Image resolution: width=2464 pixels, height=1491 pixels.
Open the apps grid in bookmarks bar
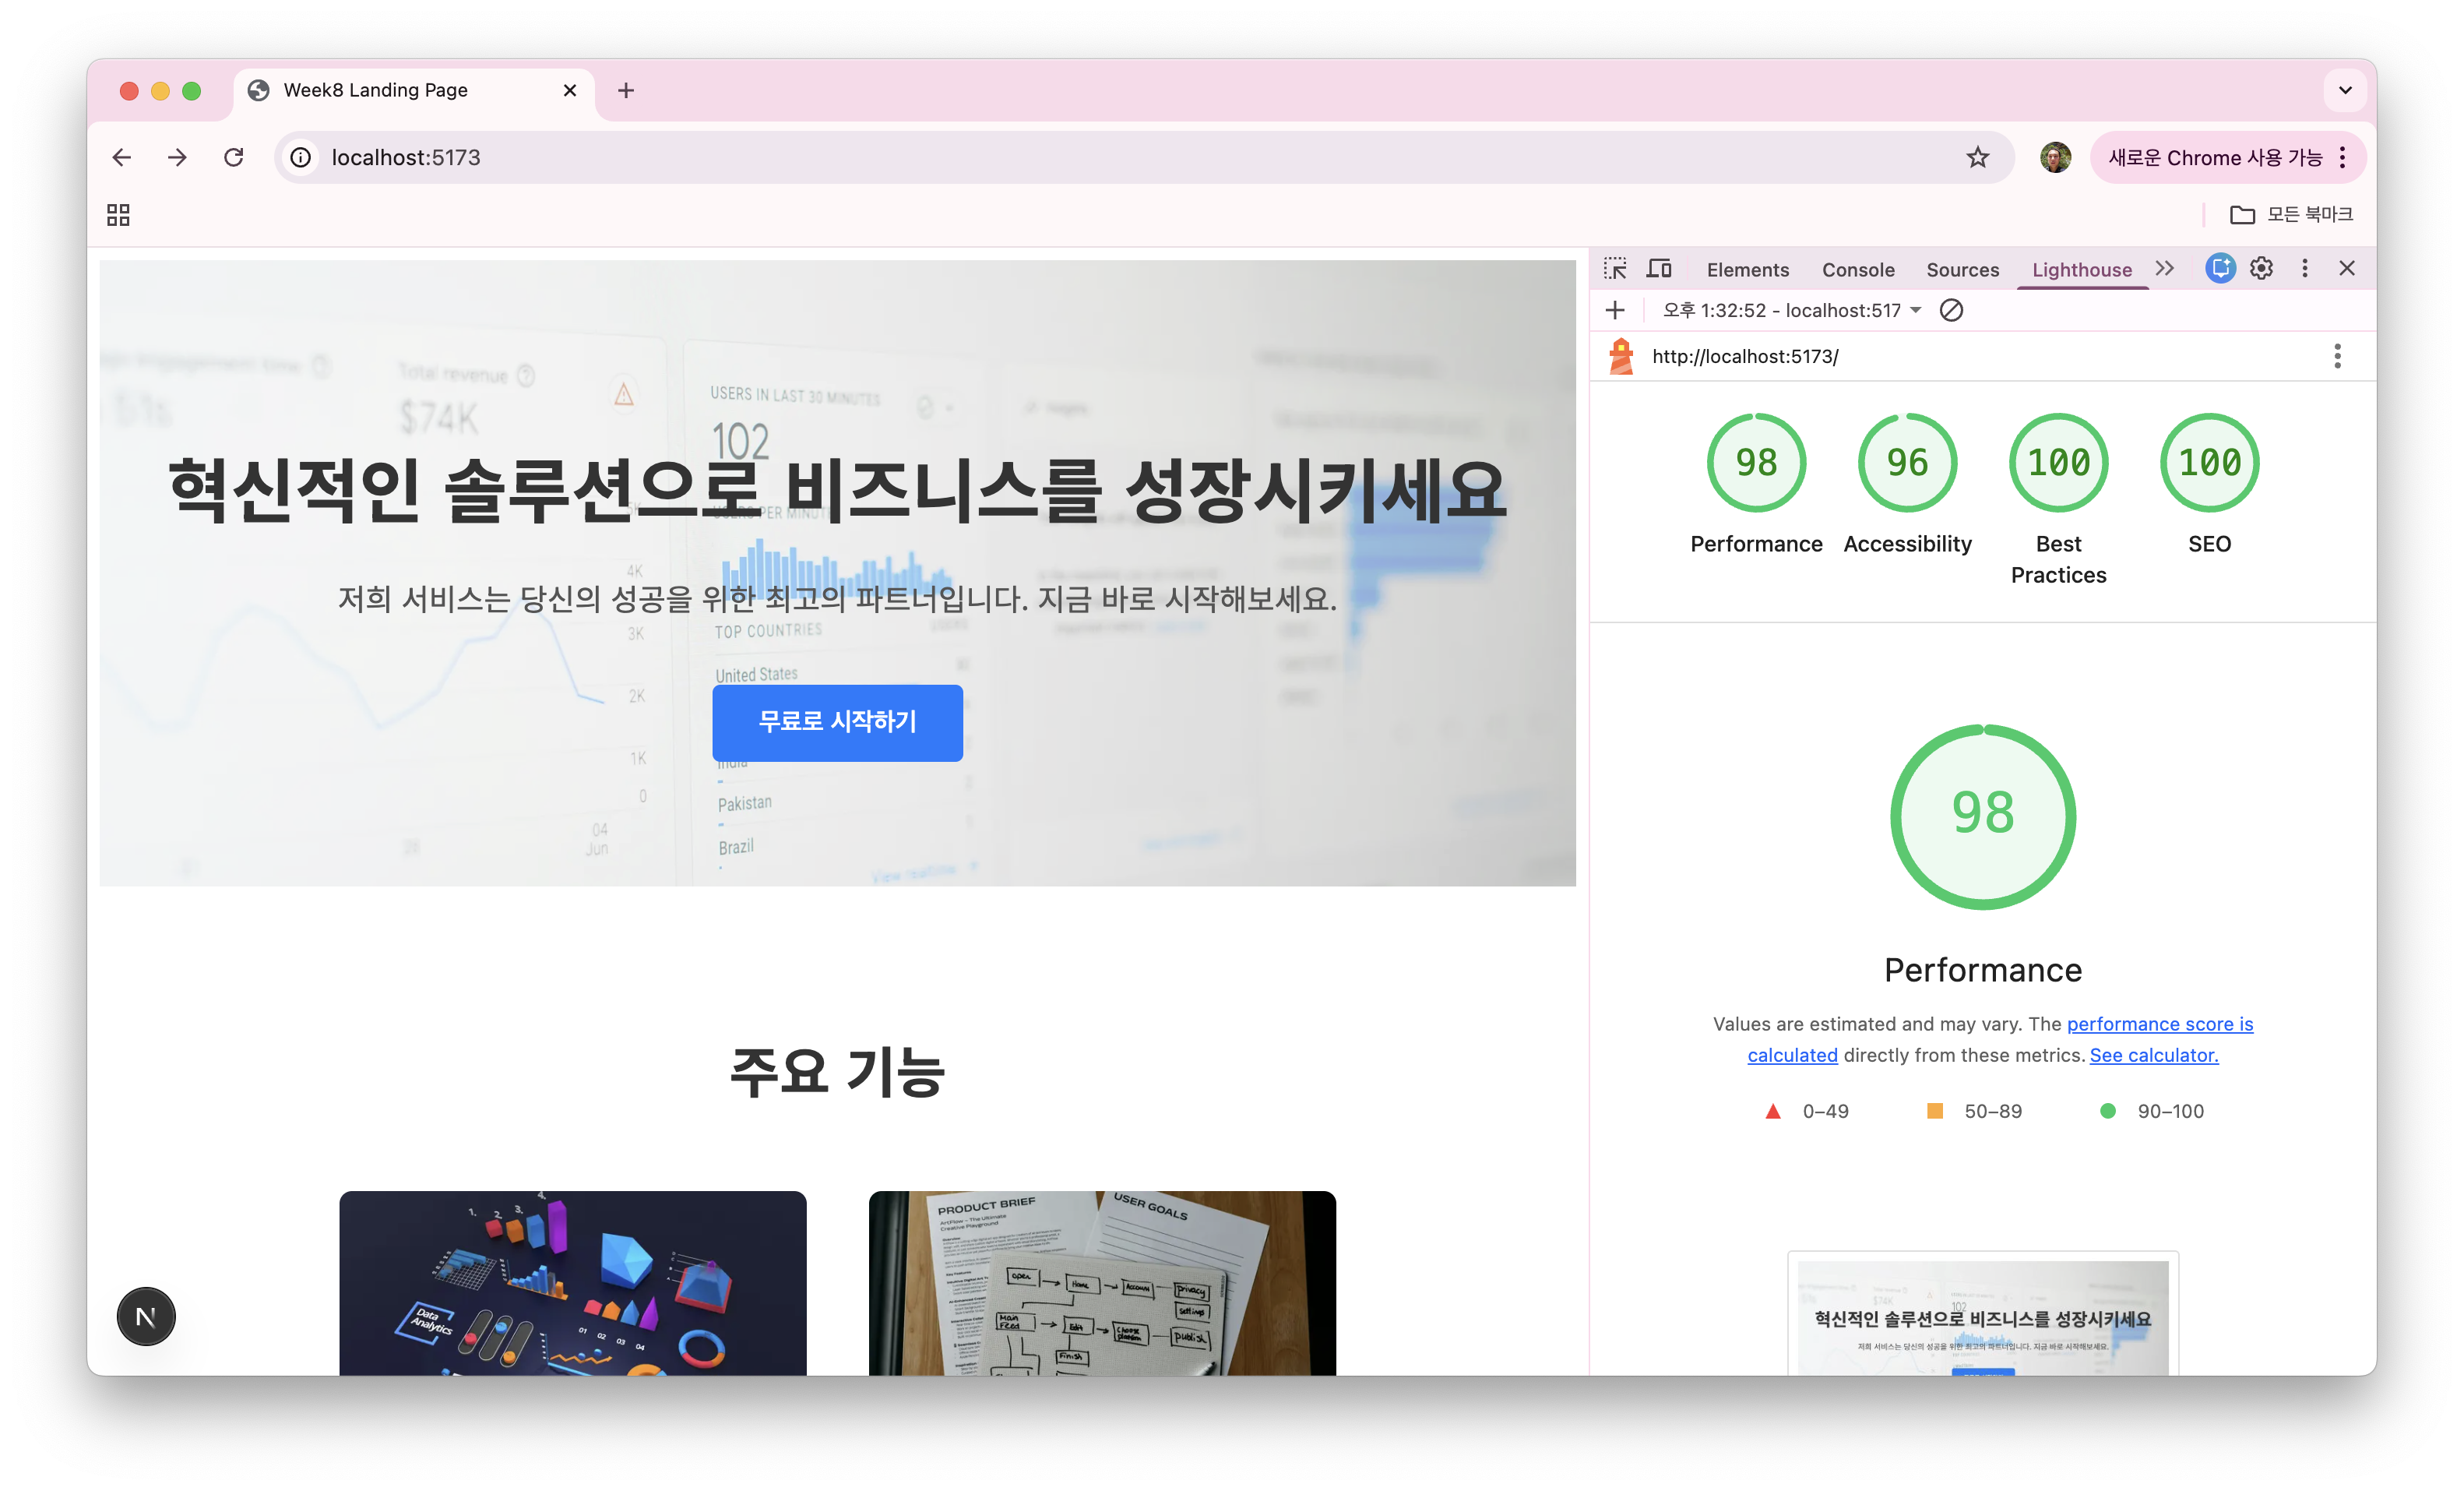[x=118, y=215]
